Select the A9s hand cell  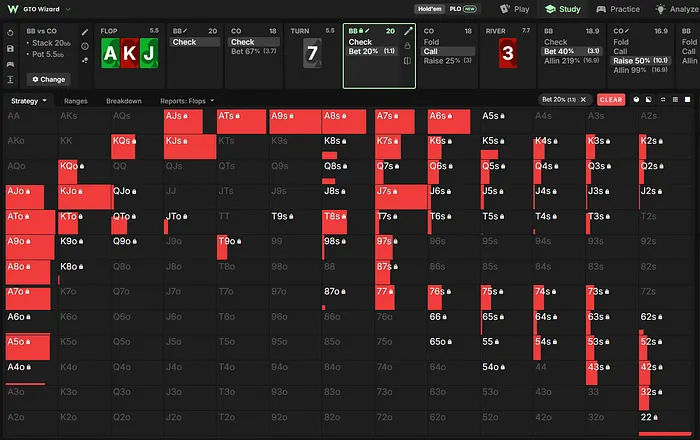[295, 121]
